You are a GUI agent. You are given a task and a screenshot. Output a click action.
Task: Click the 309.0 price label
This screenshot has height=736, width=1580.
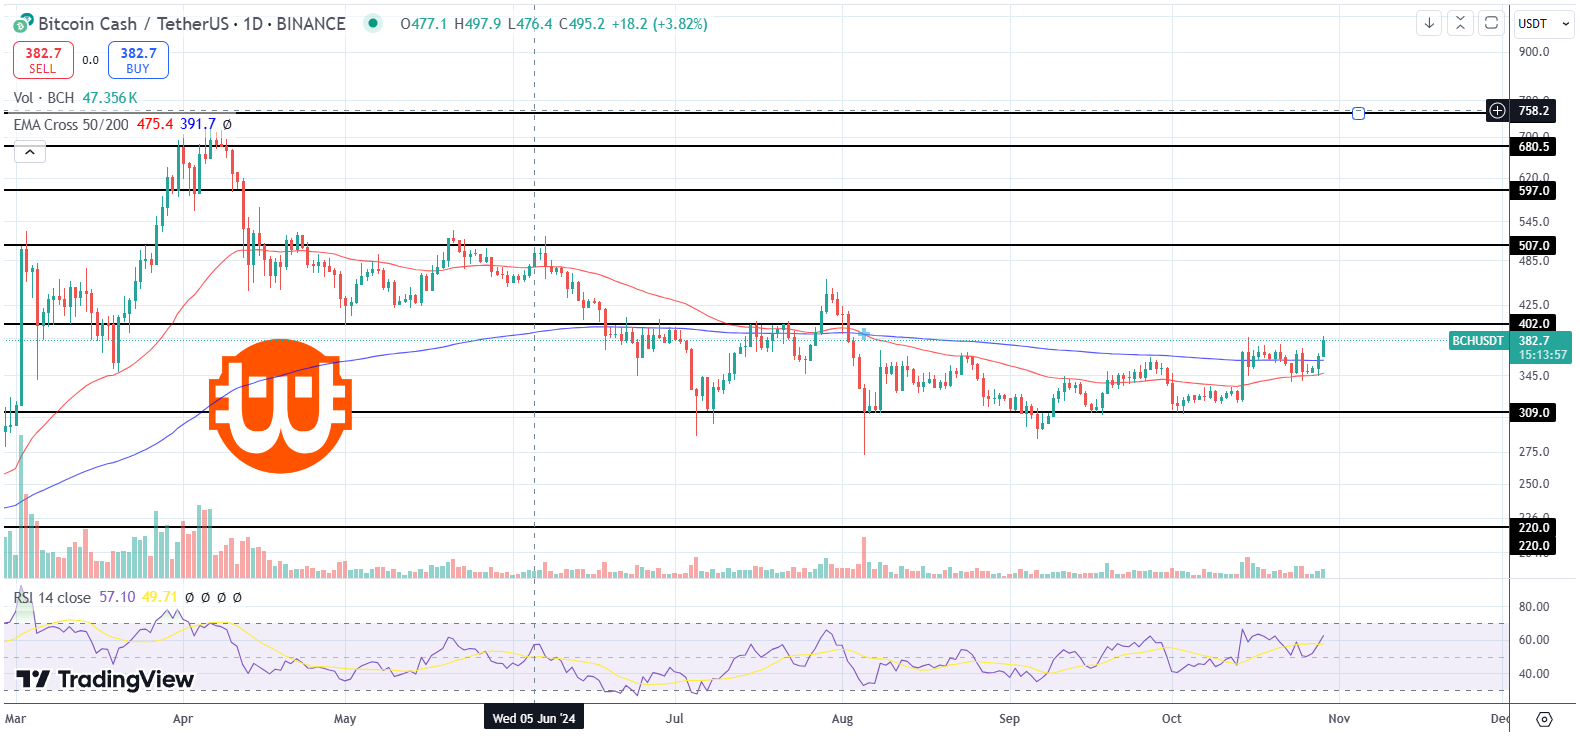(1533, 413)
